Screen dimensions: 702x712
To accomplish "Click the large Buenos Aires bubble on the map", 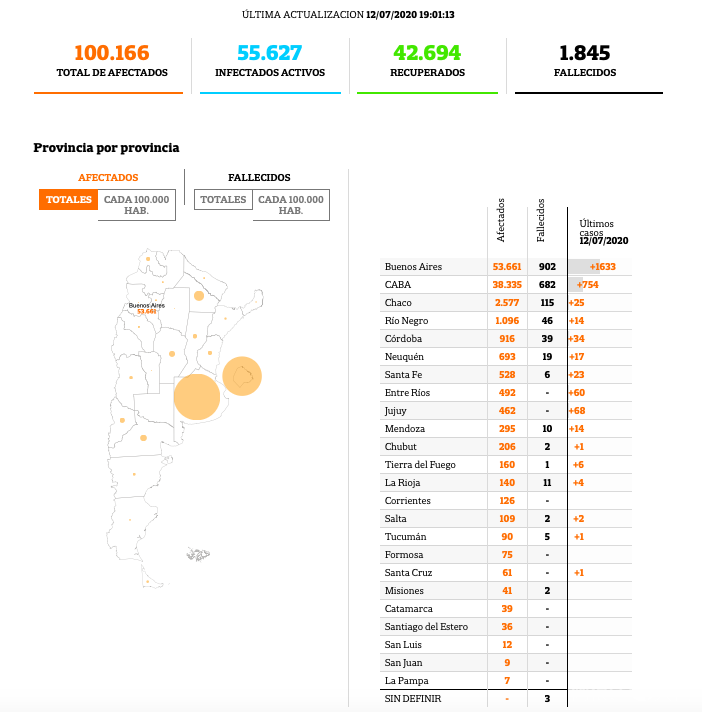I will (x=196, y=396).
